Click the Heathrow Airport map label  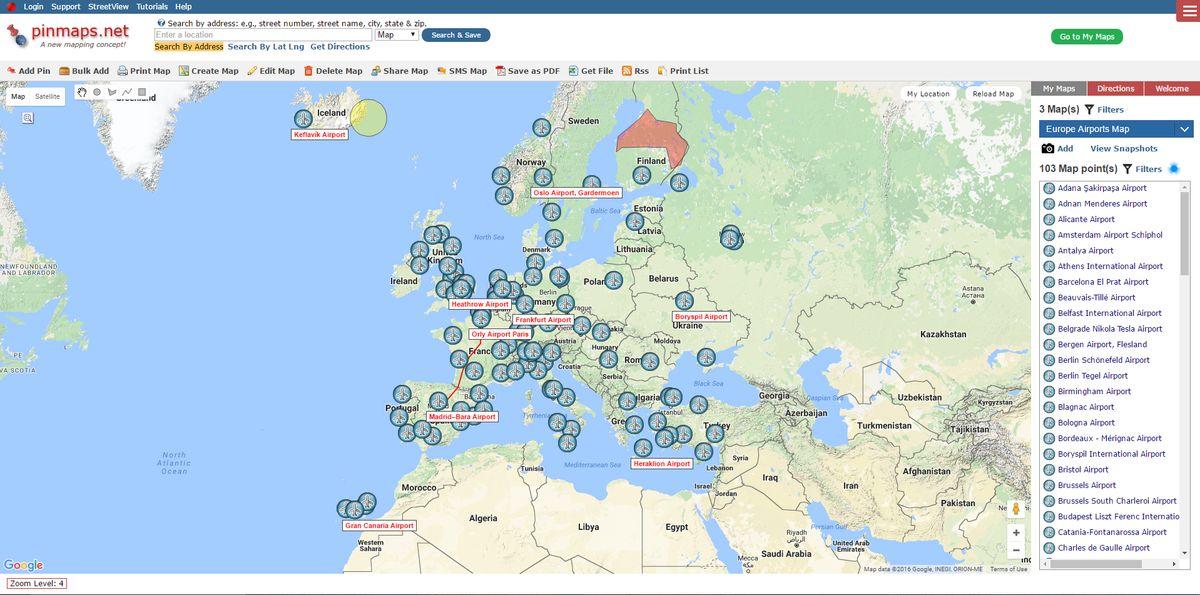(x=480, y=304)
